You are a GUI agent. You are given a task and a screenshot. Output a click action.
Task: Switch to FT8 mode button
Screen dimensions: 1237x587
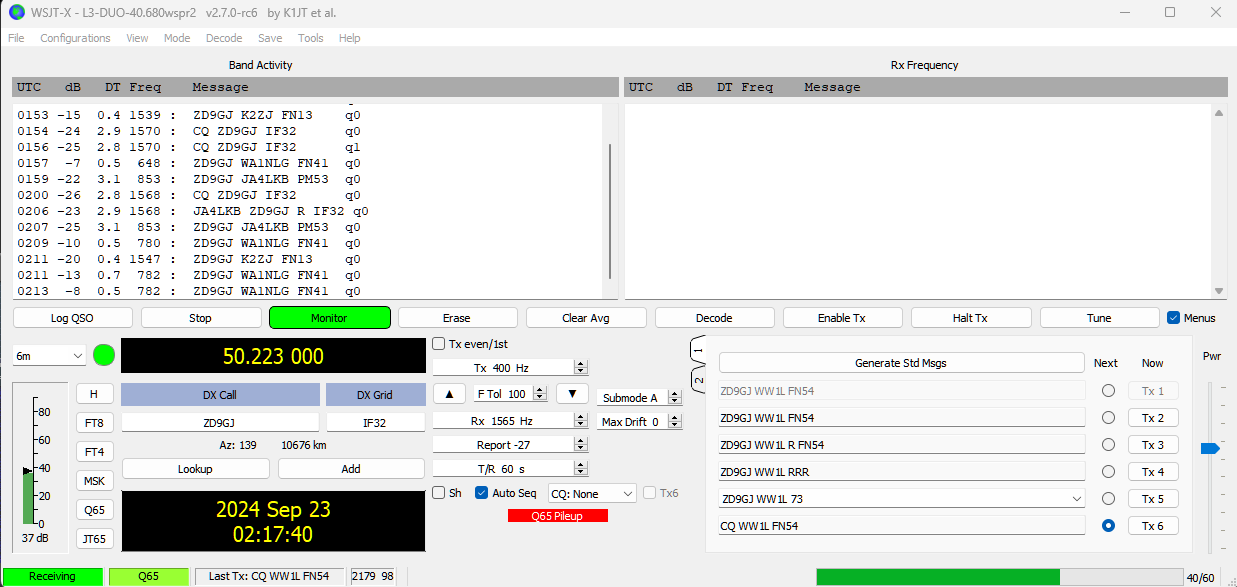94,423
